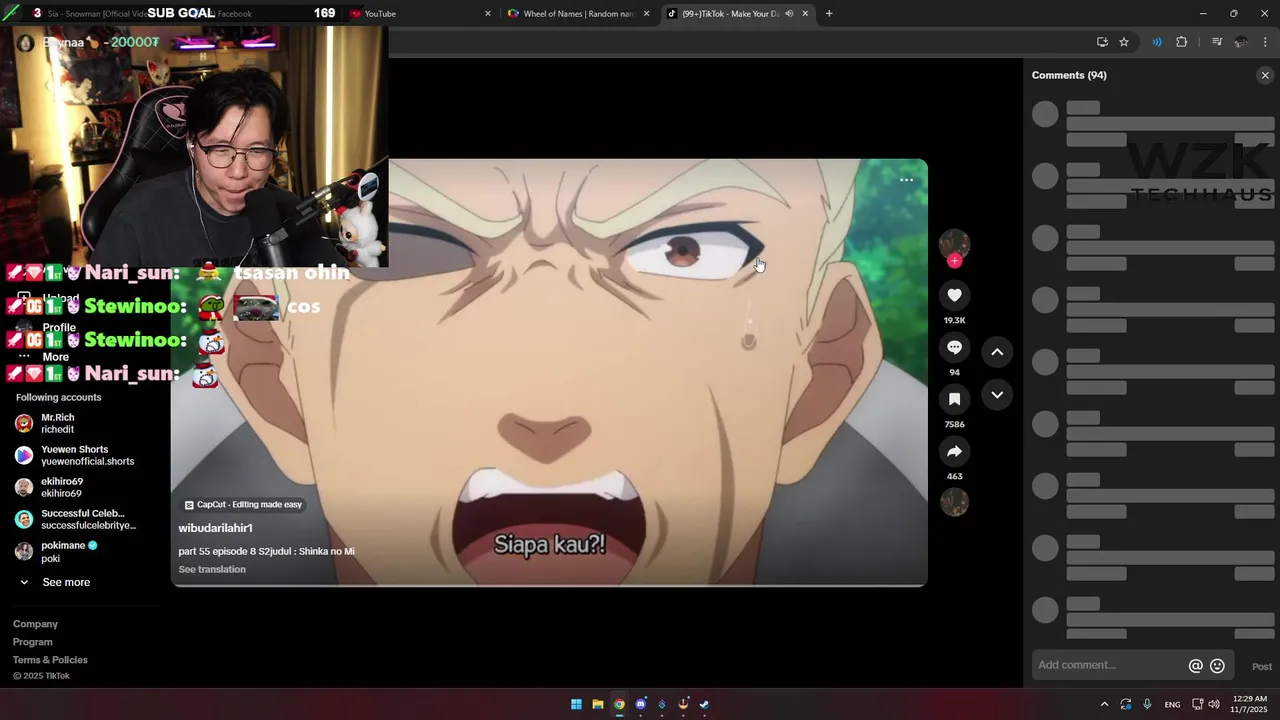Open the volume tray icon
The height and width of the screenshot is (720, 1280).
(x=1214, y=704)
